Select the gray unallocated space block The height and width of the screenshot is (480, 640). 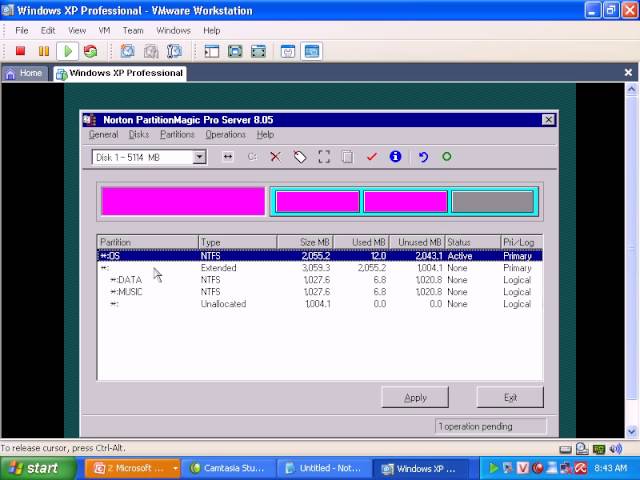click(493, 202)
